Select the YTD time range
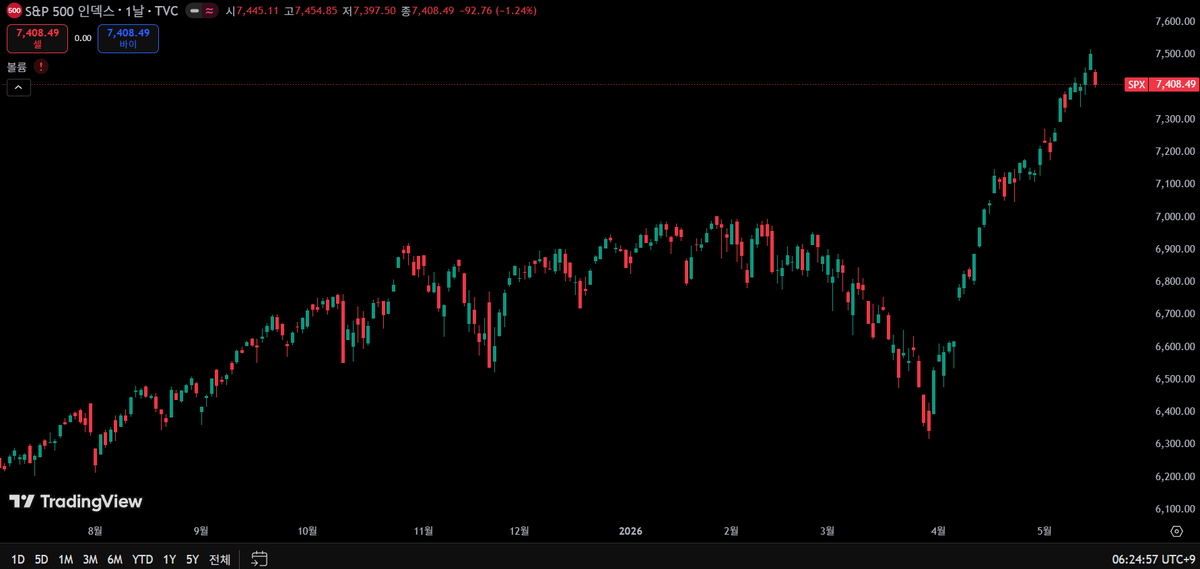1200x569 pixels. pyautogui.click(x=143, y=559)
